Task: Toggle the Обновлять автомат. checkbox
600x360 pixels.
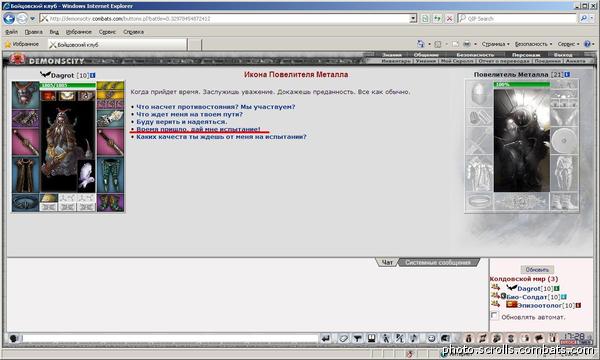Action: [495, 316]
